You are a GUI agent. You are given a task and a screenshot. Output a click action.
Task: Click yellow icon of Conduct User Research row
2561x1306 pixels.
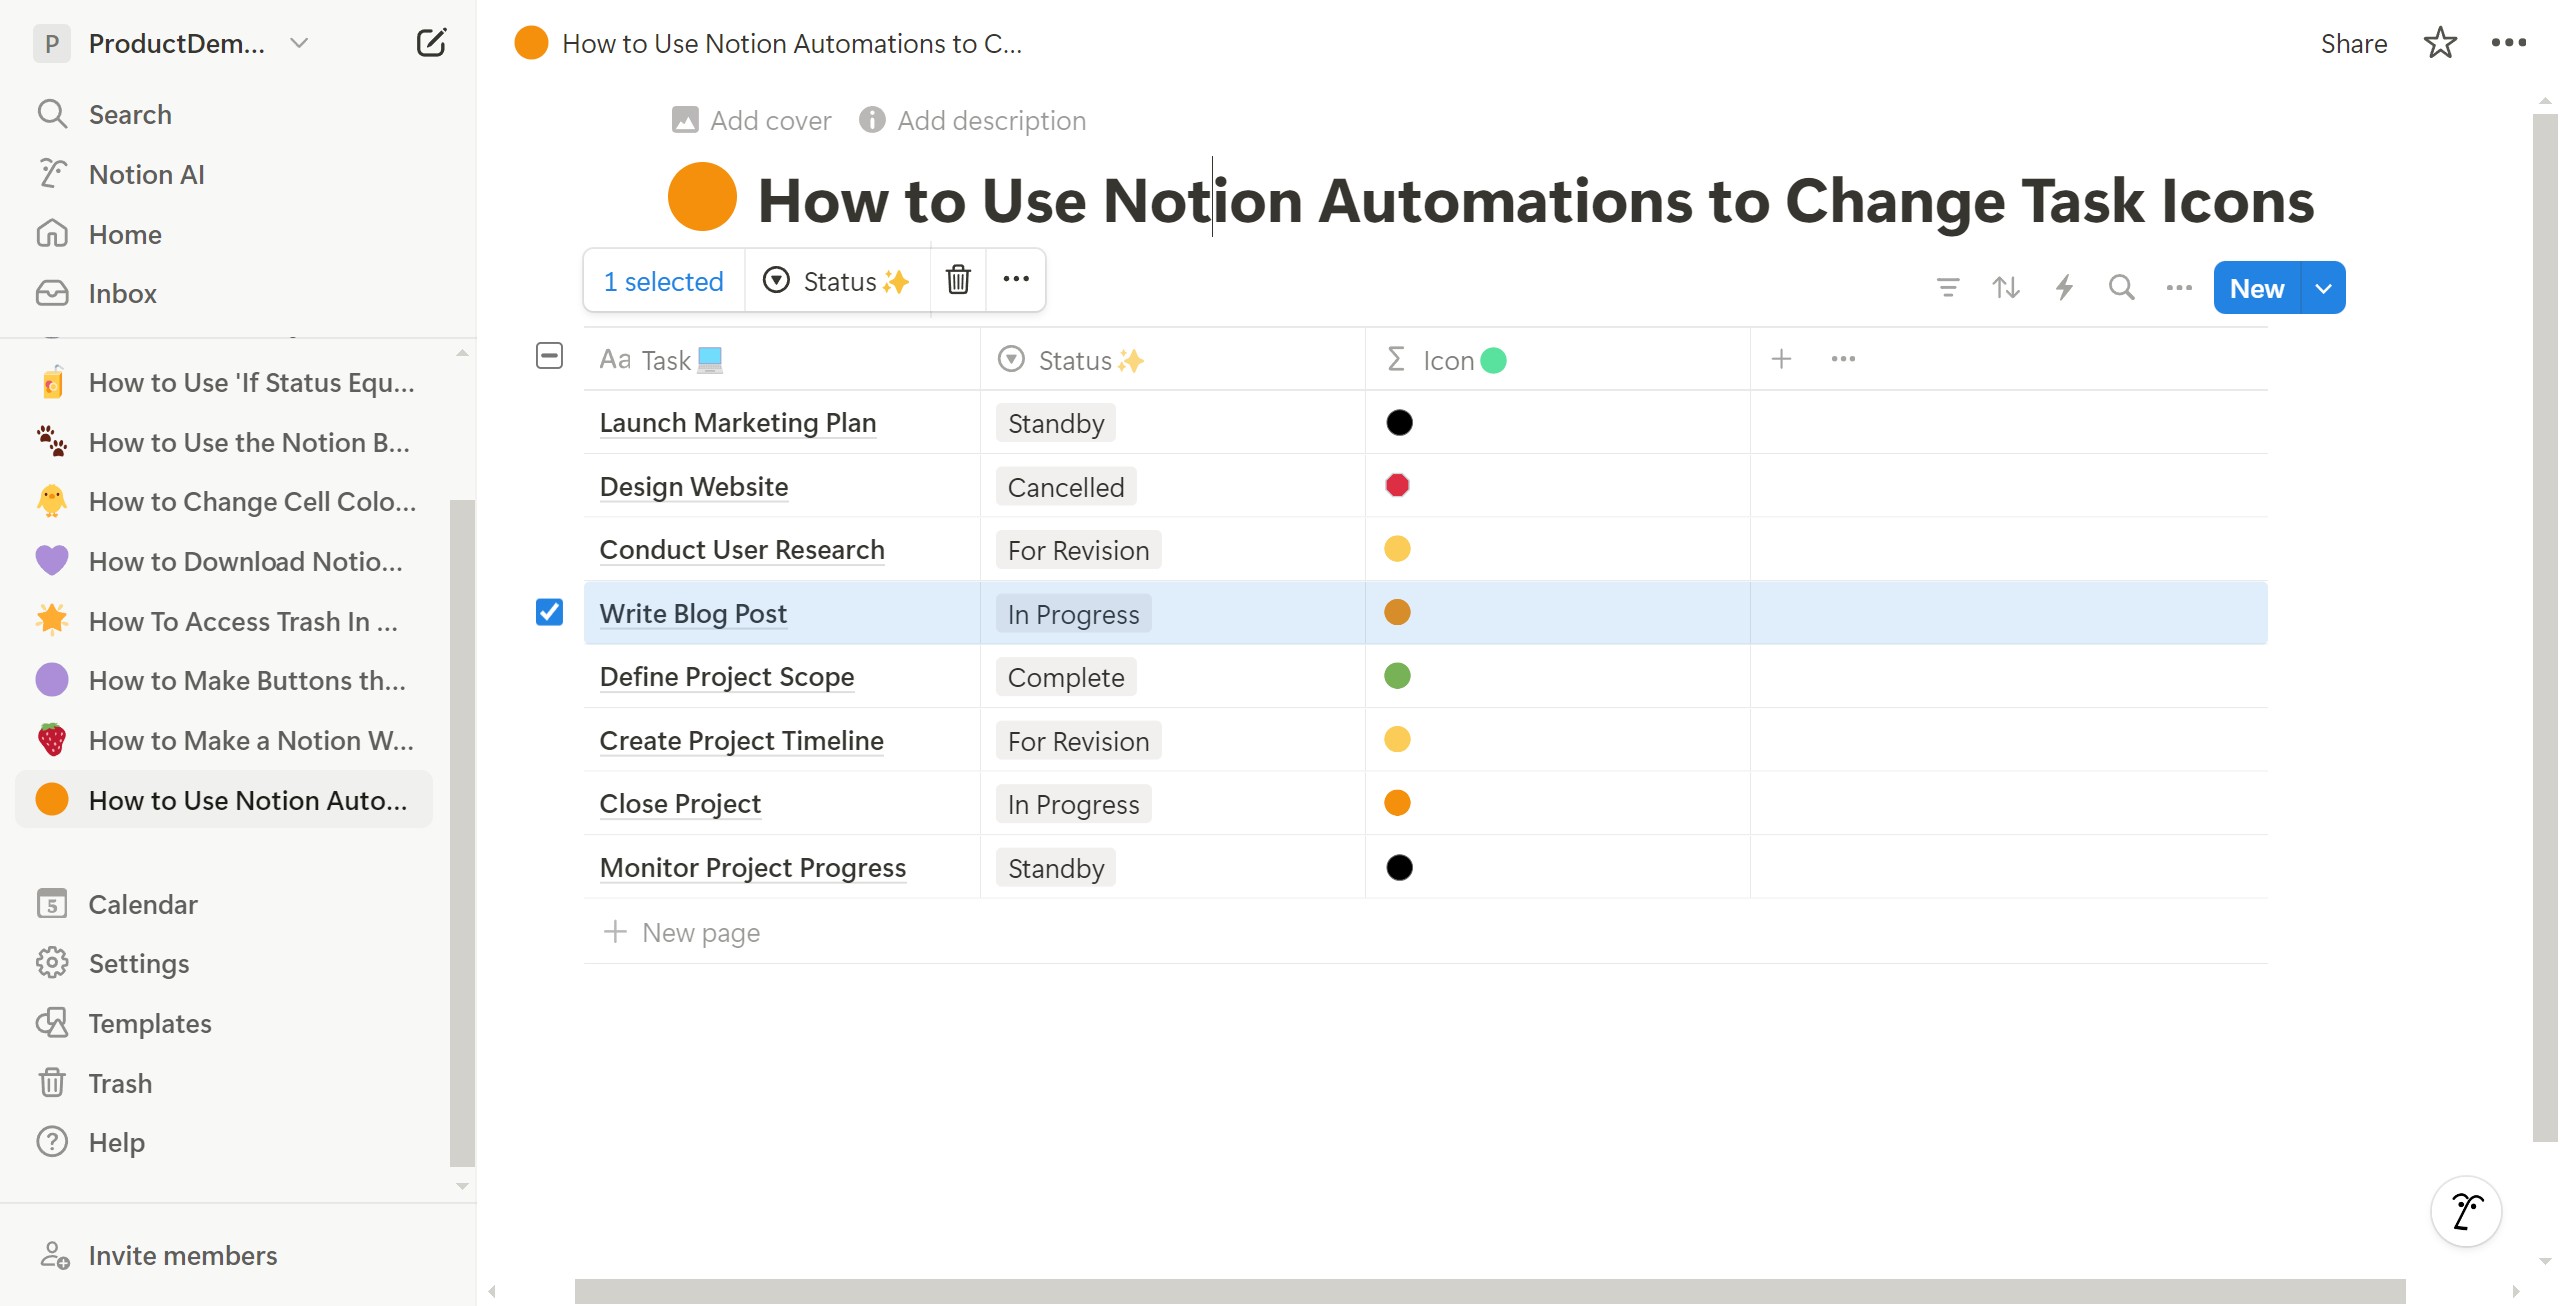[1397, 549]
